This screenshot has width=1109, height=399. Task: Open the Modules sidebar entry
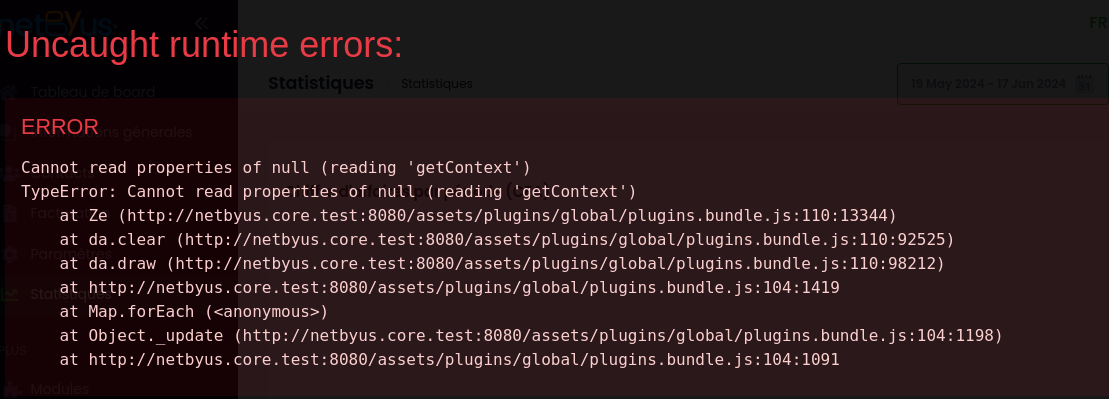tap(59, 389)
